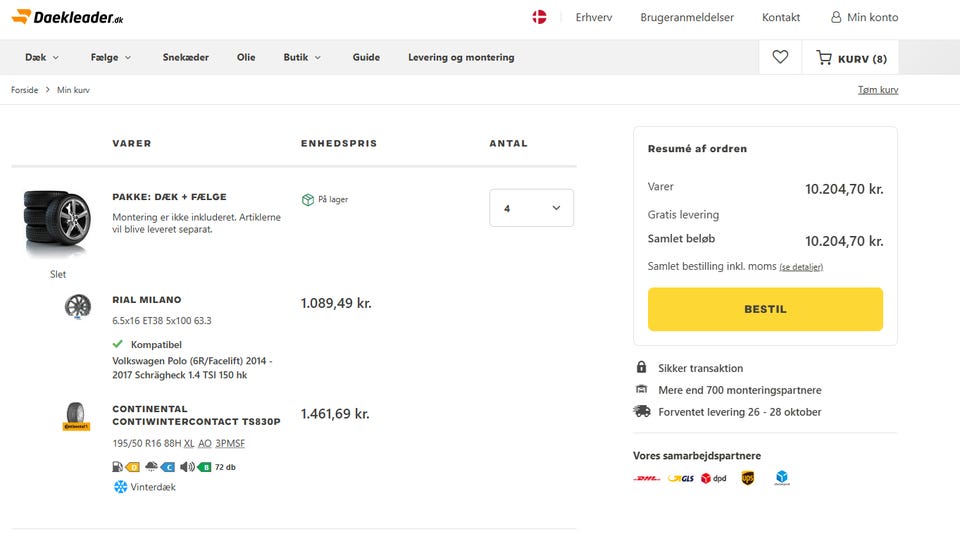Expand the Dæk menu dropdown

42,57
